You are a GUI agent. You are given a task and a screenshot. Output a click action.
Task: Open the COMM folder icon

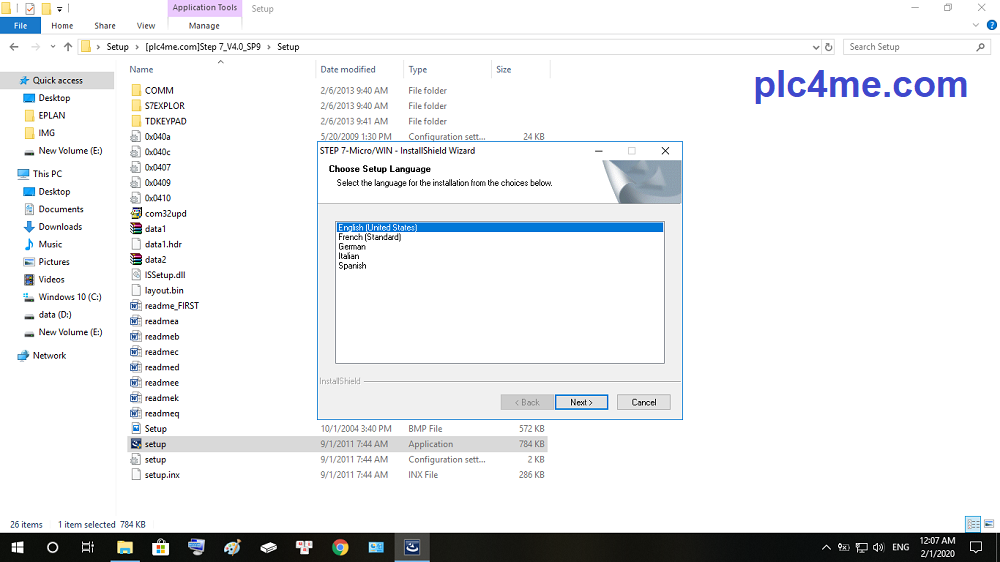click(136, 91)
